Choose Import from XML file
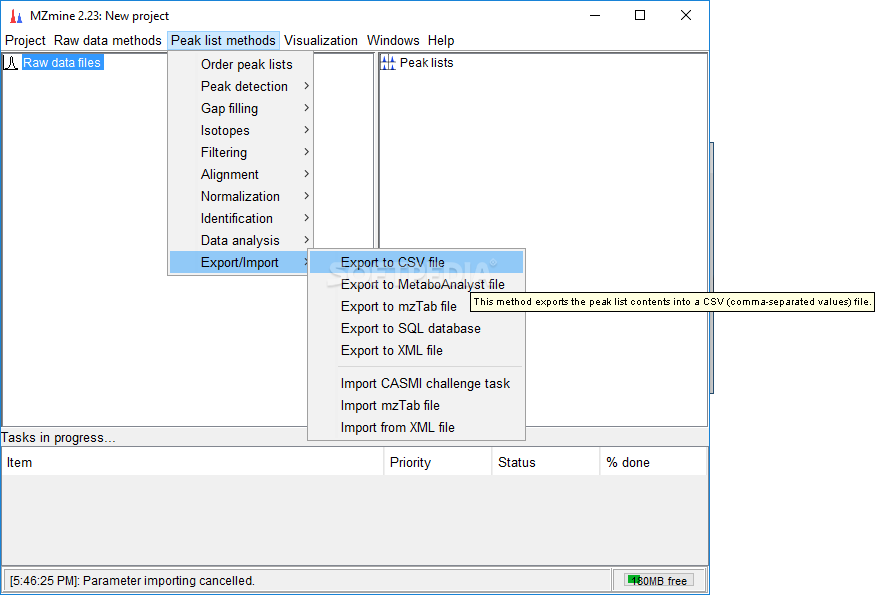875x595 pixels. point(416,428)
